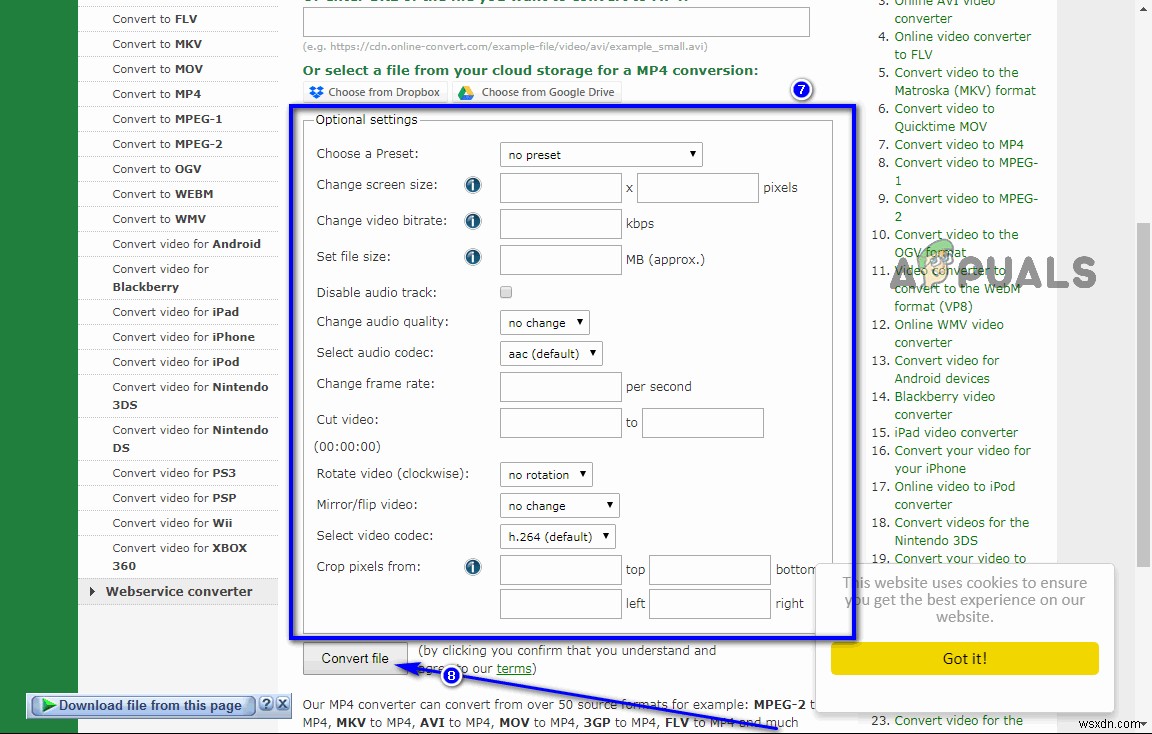
Task: Click the page vertical scrollbar
Action: [x=1143, y=395]
